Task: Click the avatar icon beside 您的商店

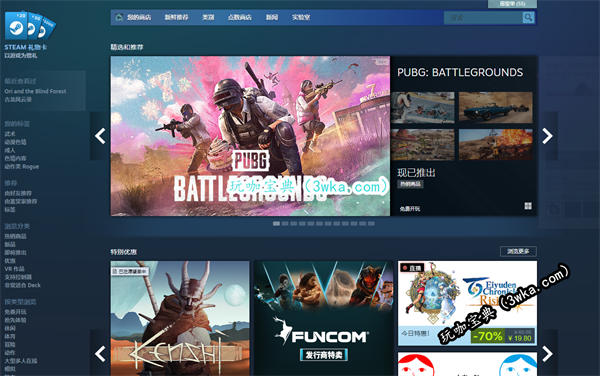Action: click(x=119, y=17)
